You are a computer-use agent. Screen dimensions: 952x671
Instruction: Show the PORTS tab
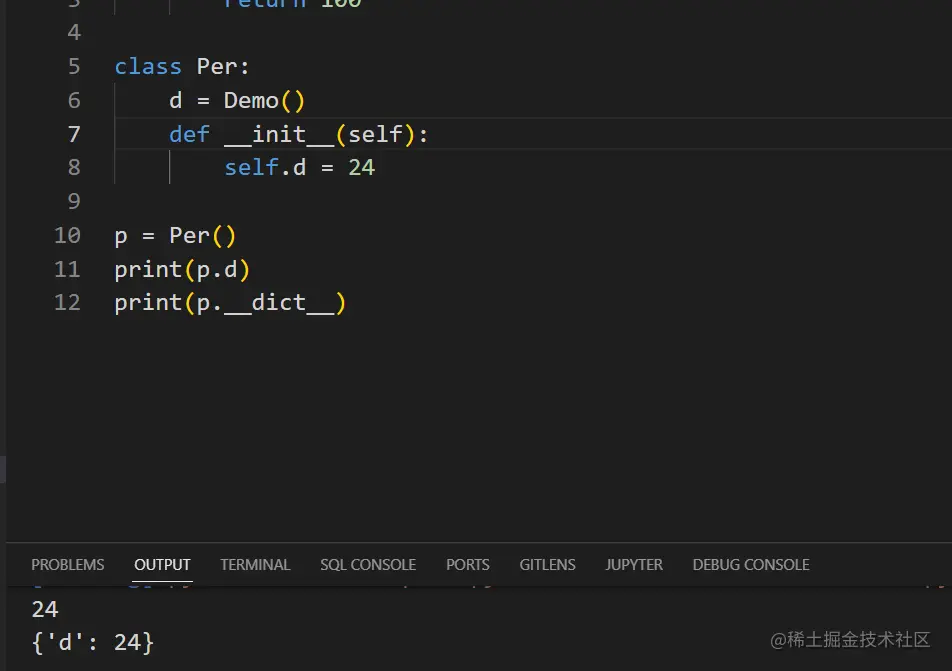pos(468,565)
